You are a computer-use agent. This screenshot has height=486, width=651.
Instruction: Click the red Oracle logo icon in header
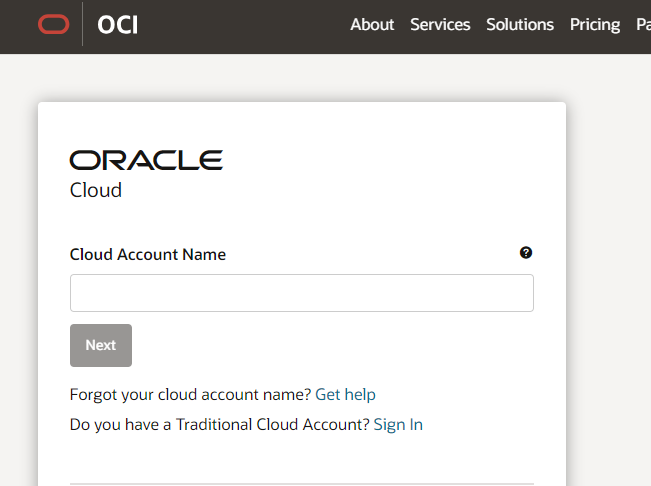pos(53,25)
